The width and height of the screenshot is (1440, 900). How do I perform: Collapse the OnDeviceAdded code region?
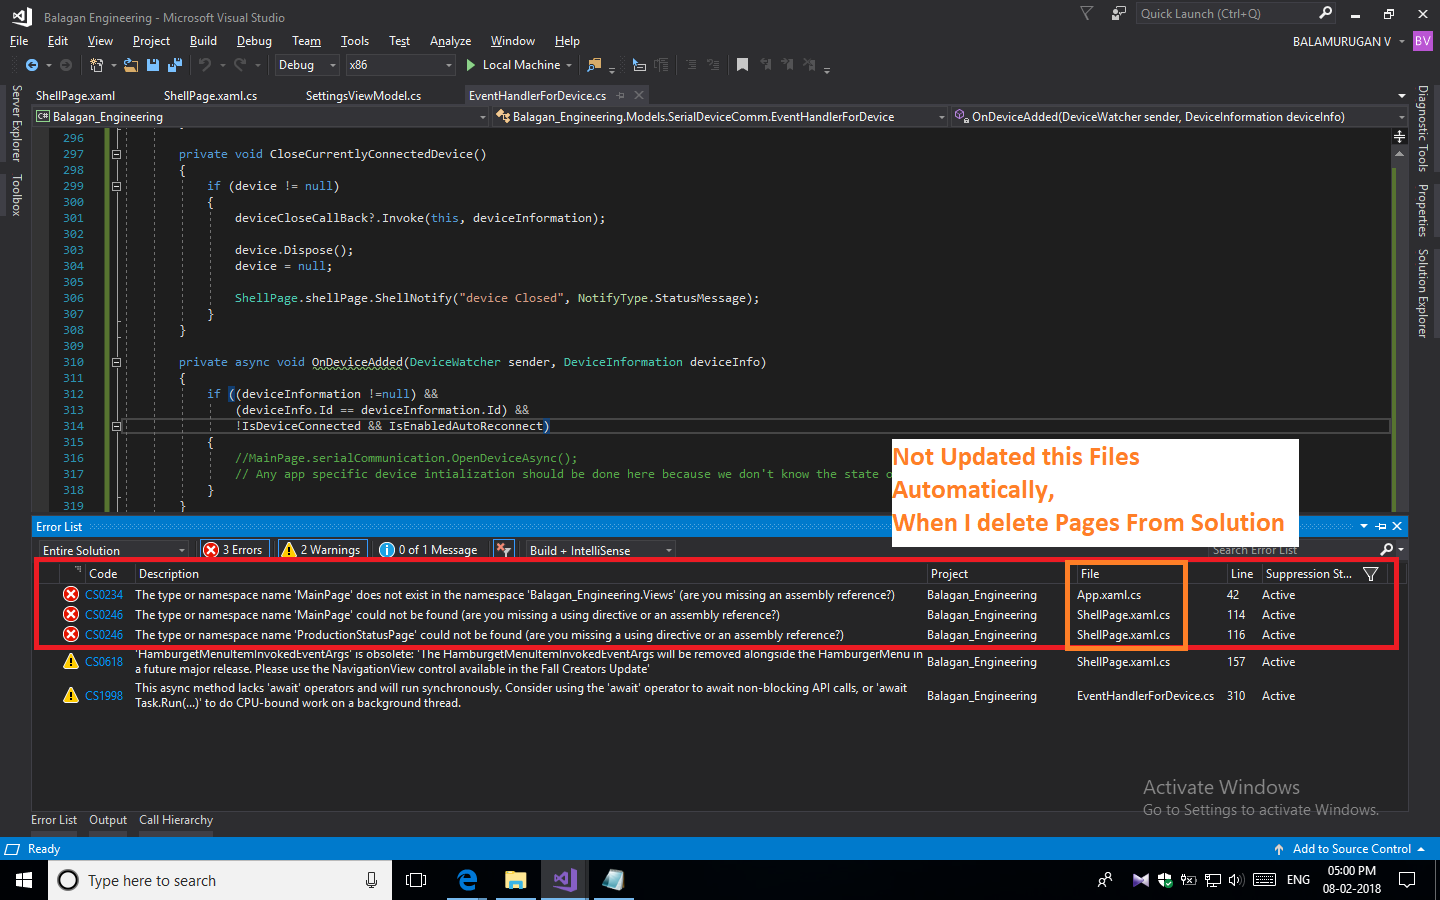(x=116, y=361)
